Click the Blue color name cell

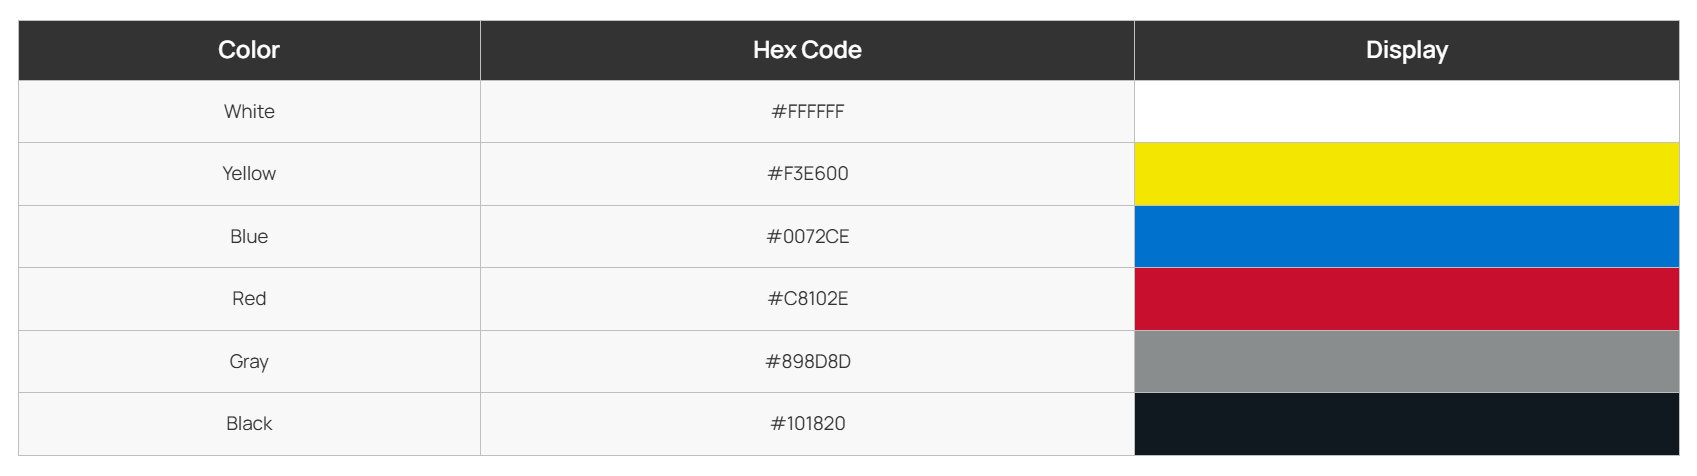(249, 237)
